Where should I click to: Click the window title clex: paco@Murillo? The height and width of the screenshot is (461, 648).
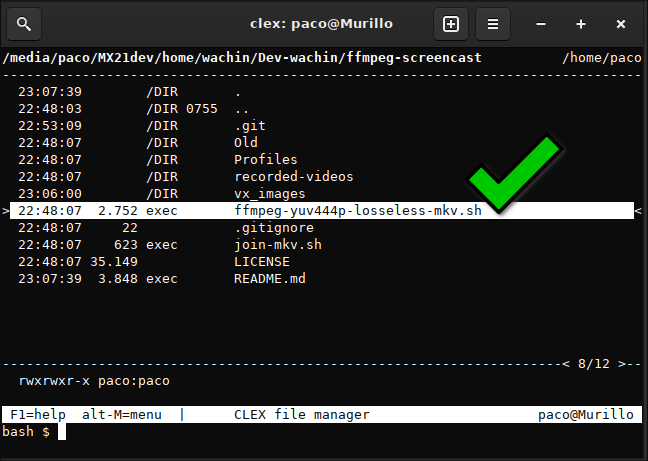pyautogui.click(x=321, y=24)
